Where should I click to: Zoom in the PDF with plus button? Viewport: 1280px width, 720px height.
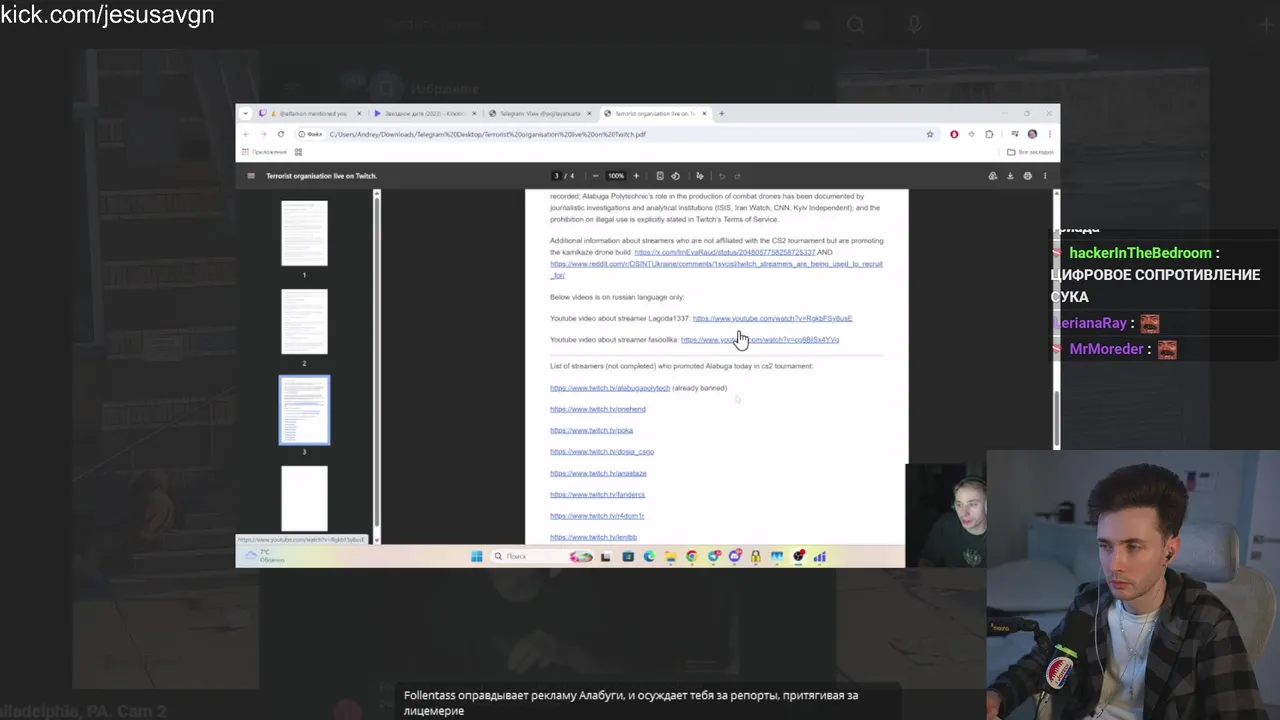(x=637, y=176)
